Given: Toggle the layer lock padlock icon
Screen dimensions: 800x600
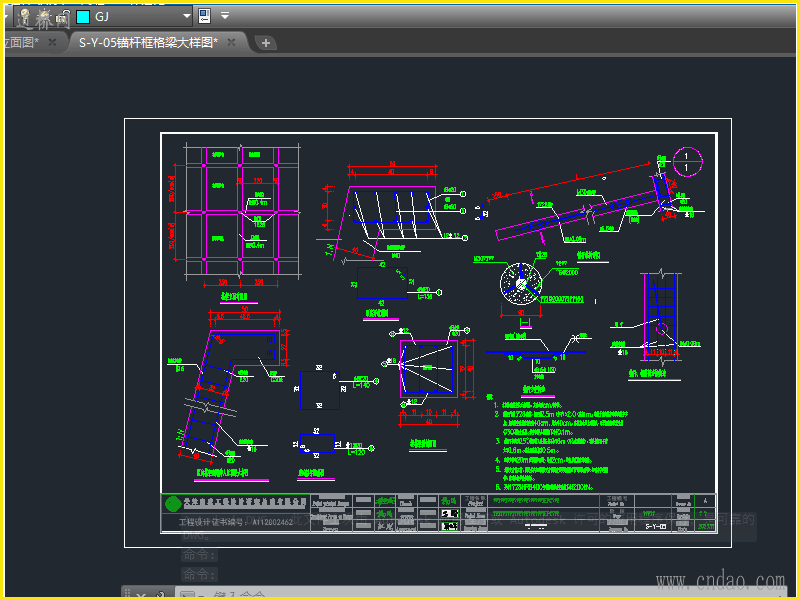Looking at the screenshot, I should 62,17.
